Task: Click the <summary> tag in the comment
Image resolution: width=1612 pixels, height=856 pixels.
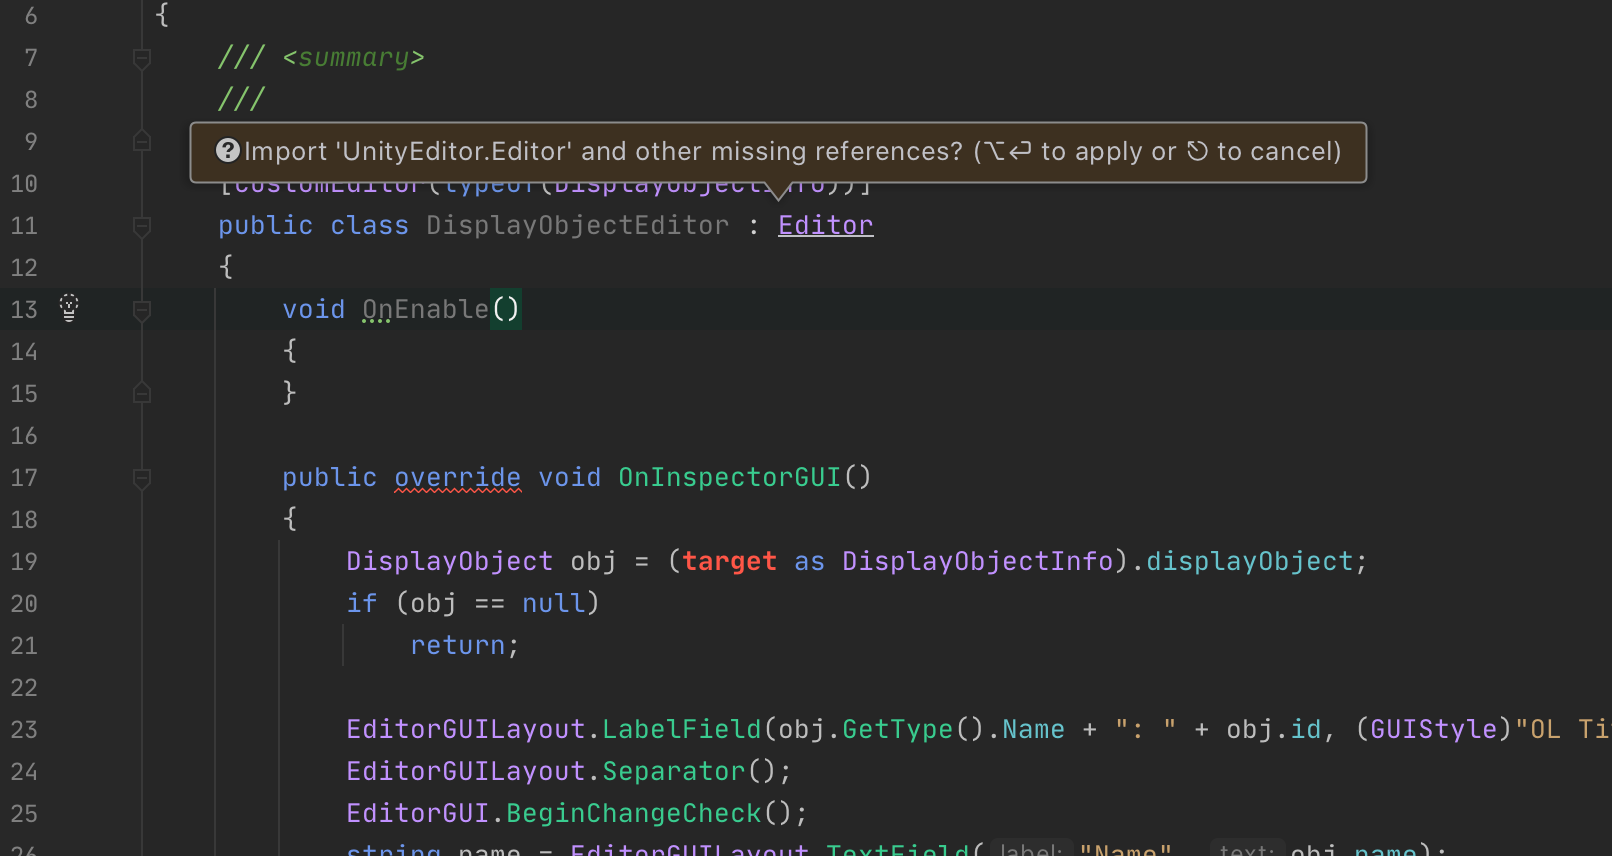Action: coord(354,57)
